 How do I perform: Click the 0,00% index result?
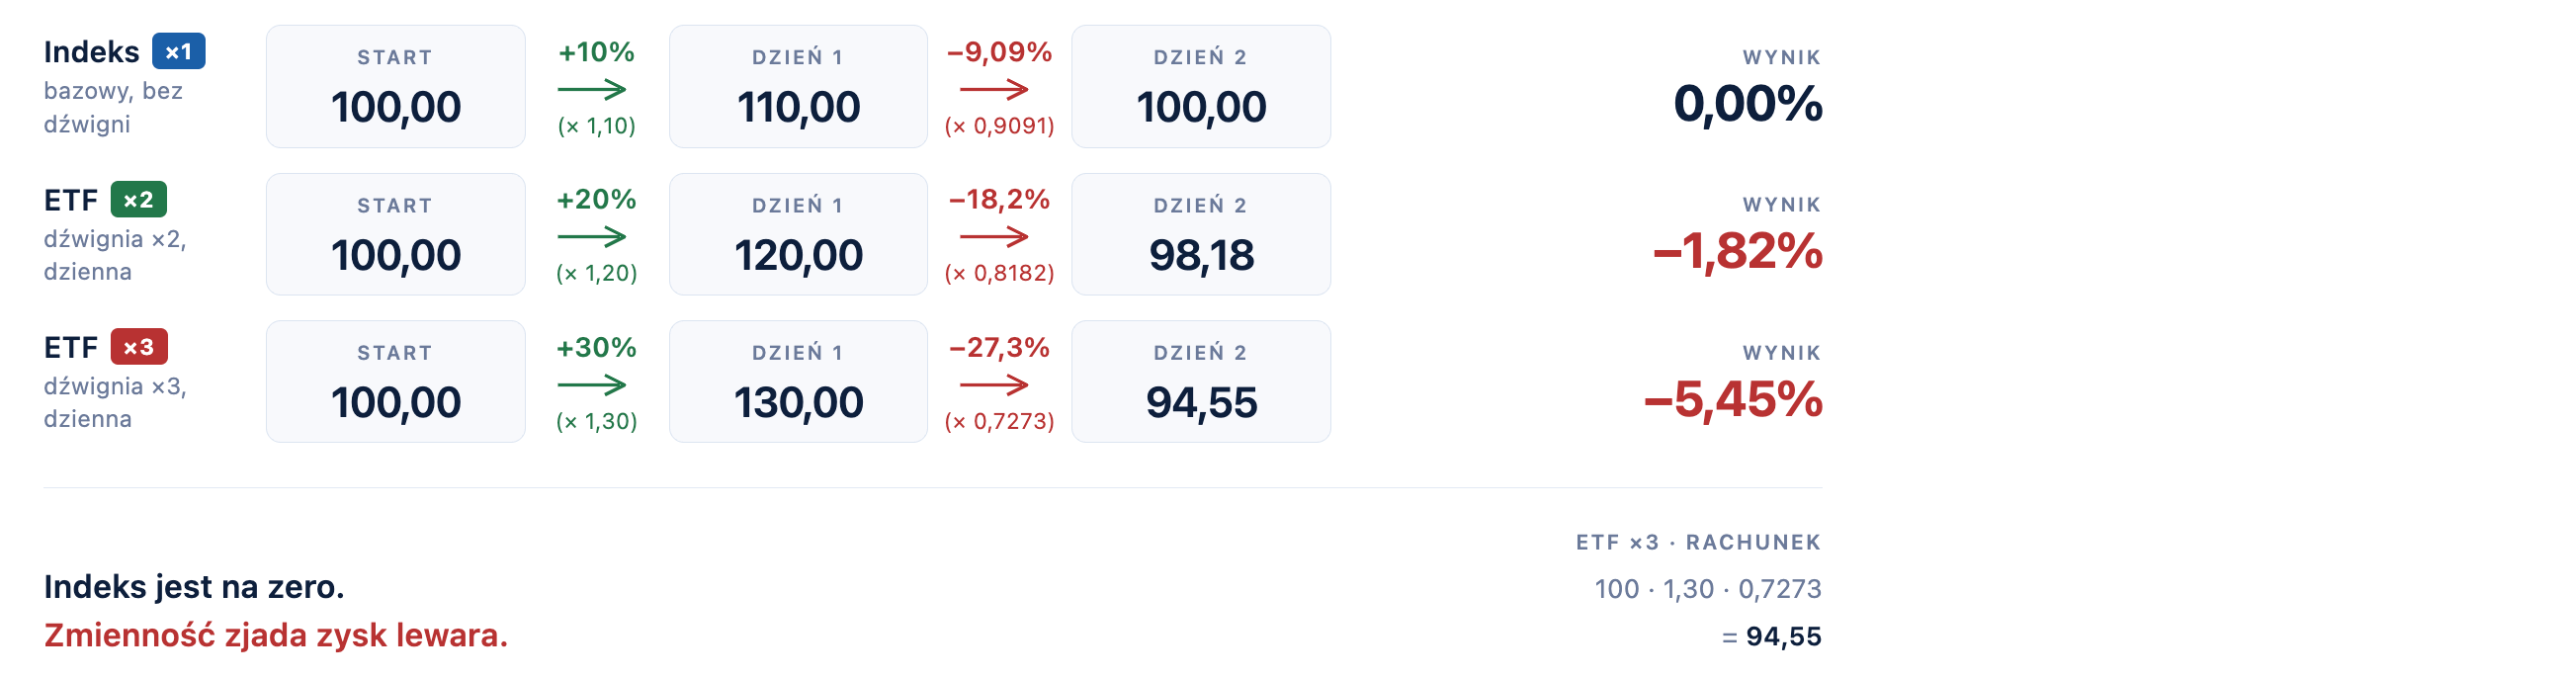1747,104
